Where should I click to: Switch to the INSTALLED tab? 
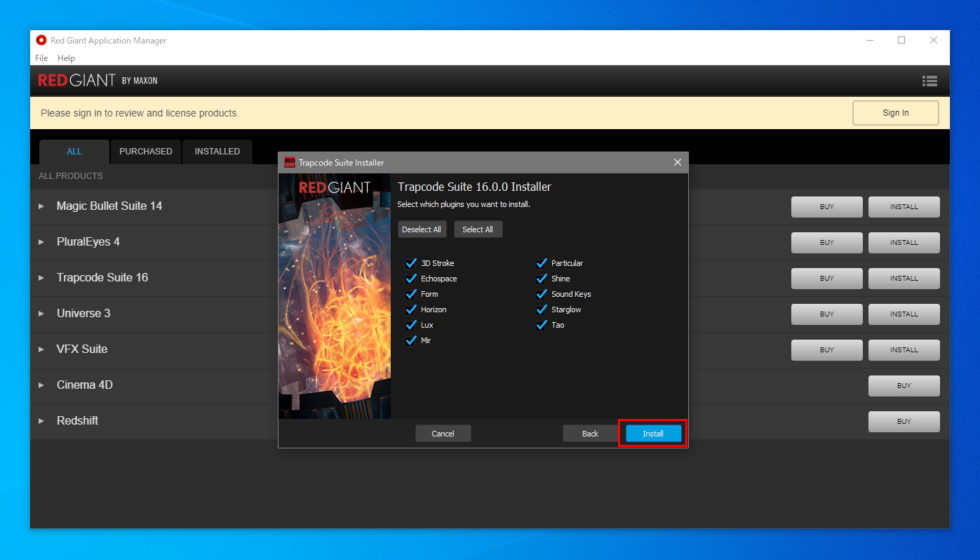217,151
